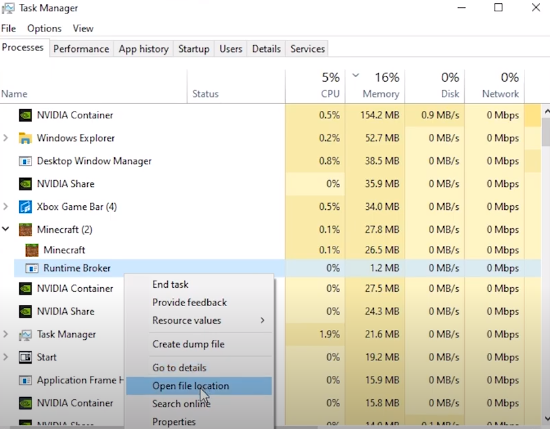Click the Application Frame Host icon

pos(25,380)
